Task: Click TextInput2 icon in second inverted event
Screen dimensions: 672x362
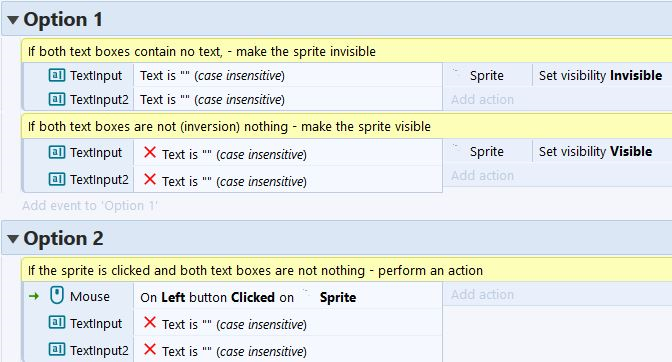Action: tap(57, 179)
